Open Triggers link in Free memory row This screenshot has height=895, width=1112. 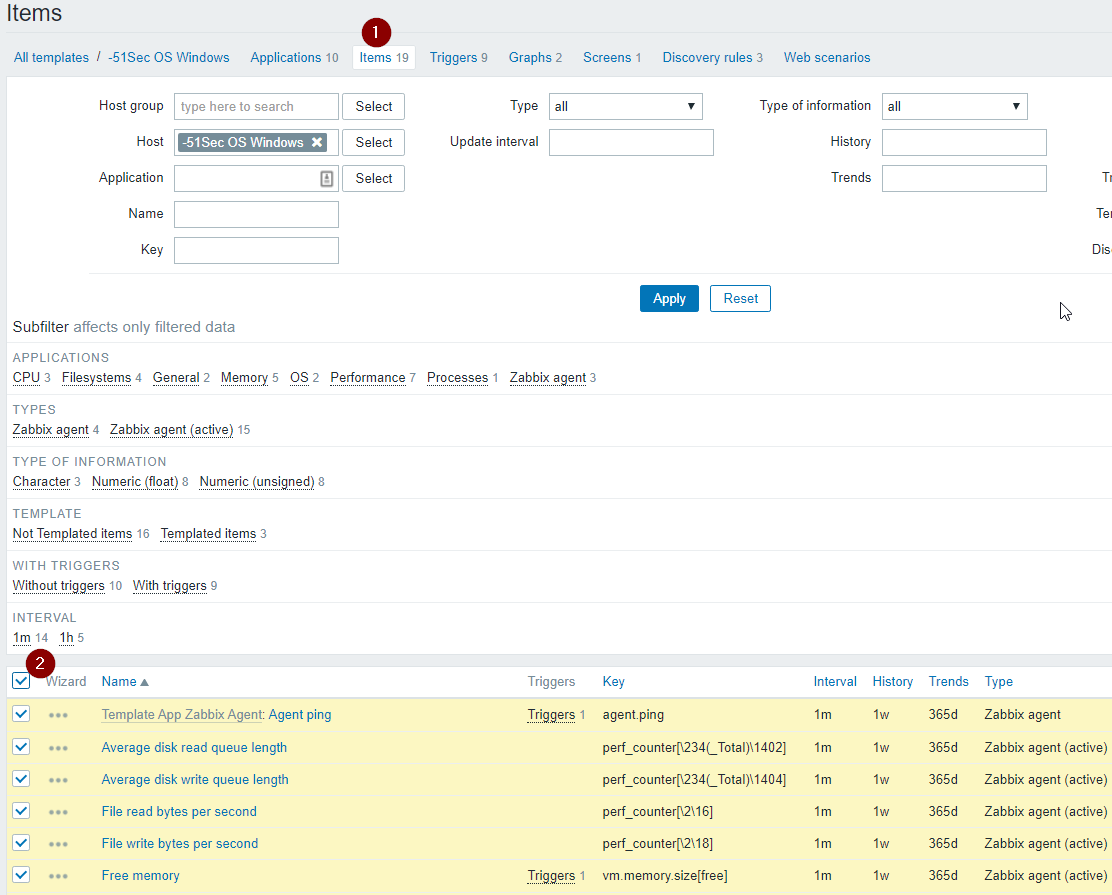551,876
